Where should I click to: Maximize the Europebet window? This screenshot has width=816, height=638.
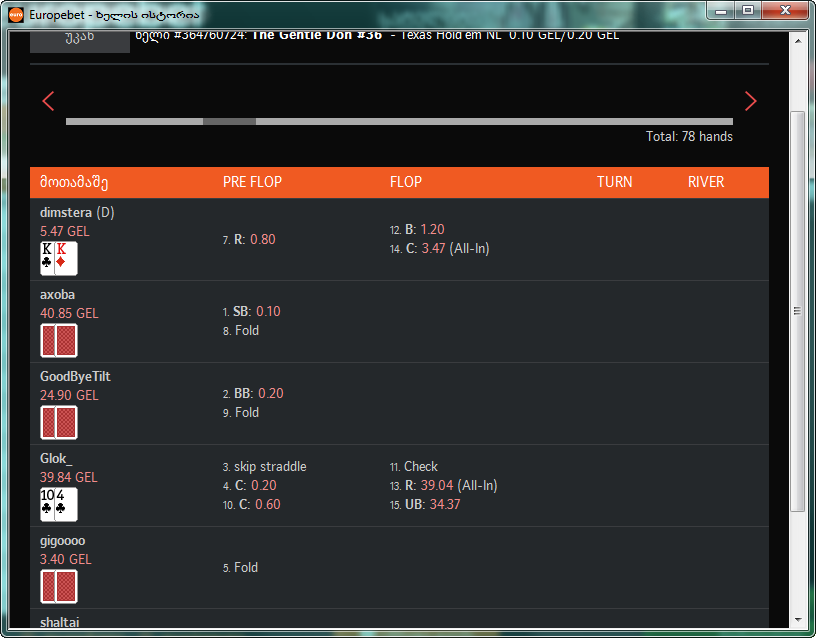748,11
